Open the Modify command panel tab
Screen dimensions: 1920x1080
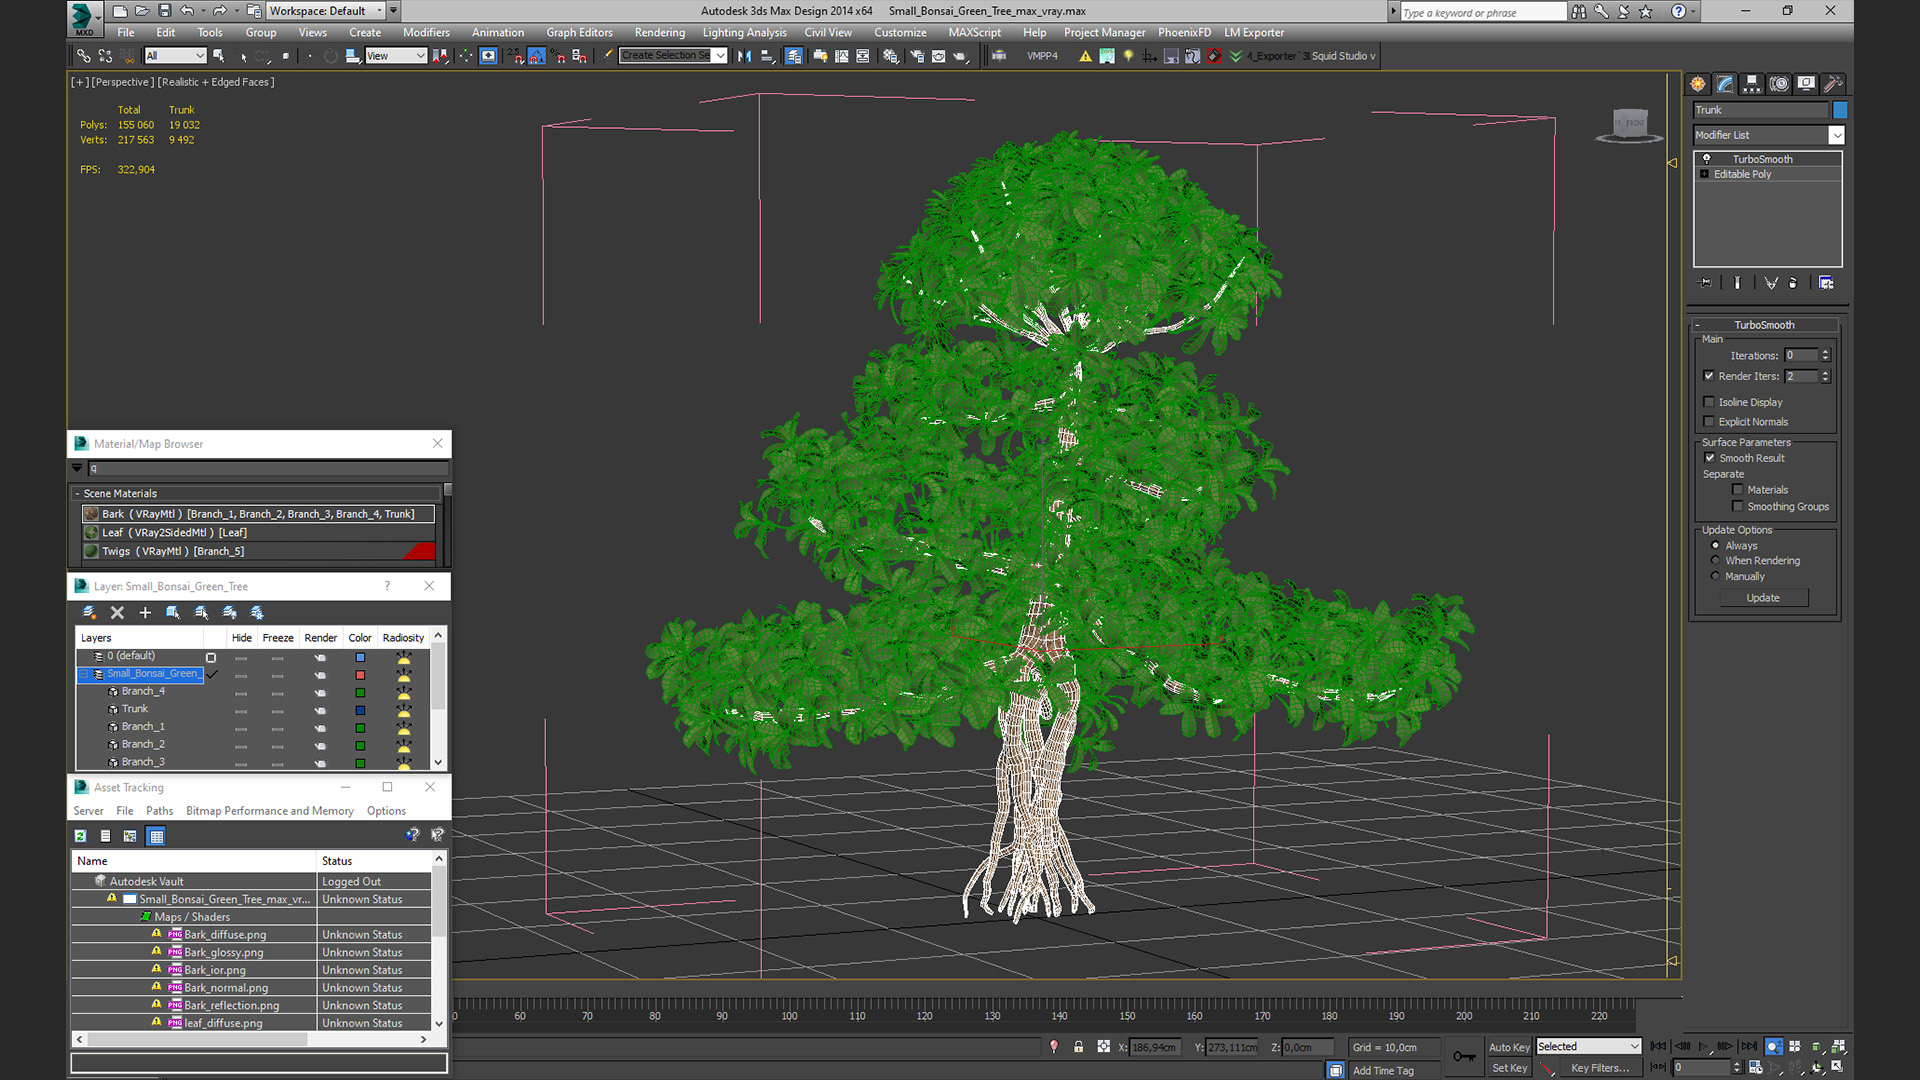tap(1725, 84)
